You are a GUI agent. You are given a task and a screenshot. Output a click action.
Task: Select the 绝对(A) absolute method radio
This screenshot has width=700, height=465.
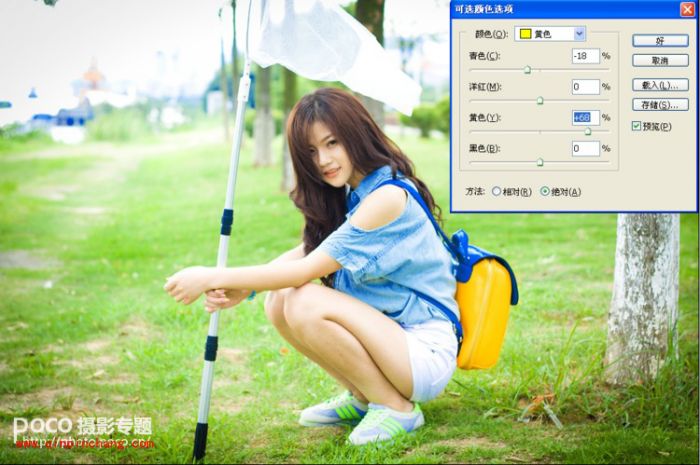(545, 191)
